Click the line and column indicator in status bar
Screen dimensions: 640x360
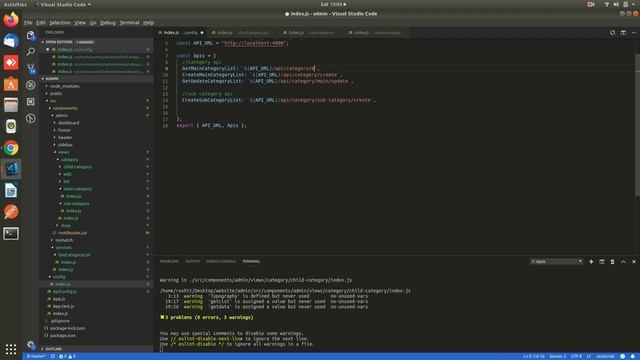pos(534,356)
